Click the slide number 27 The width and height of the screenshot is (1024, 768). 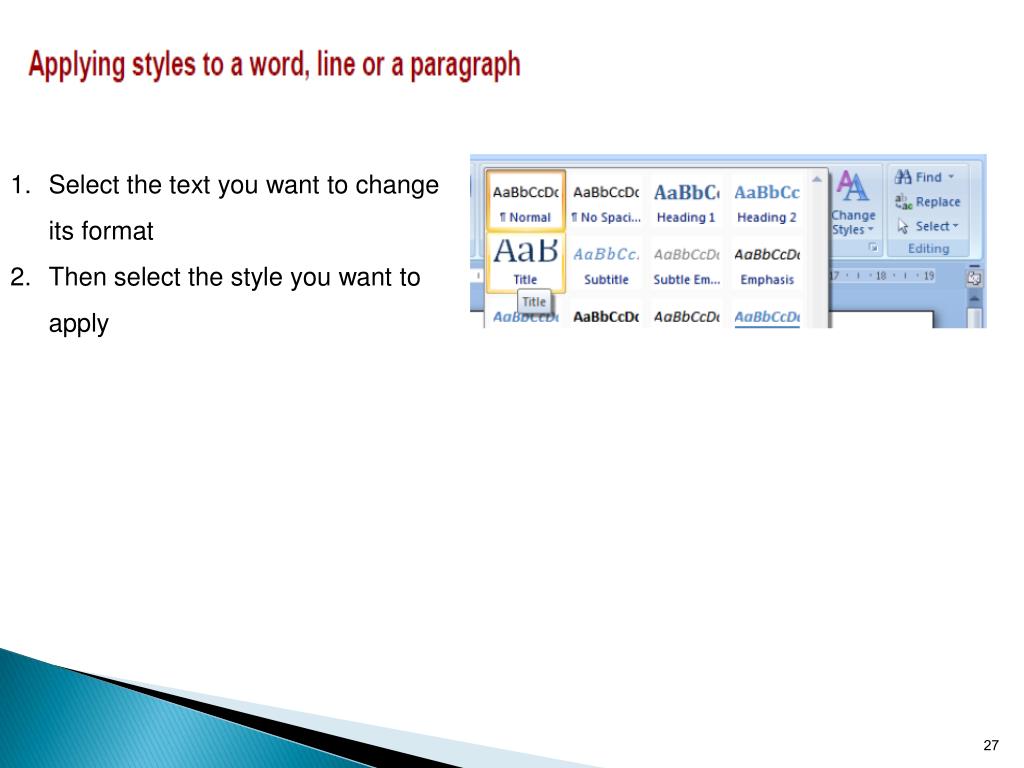click(991, 745)
